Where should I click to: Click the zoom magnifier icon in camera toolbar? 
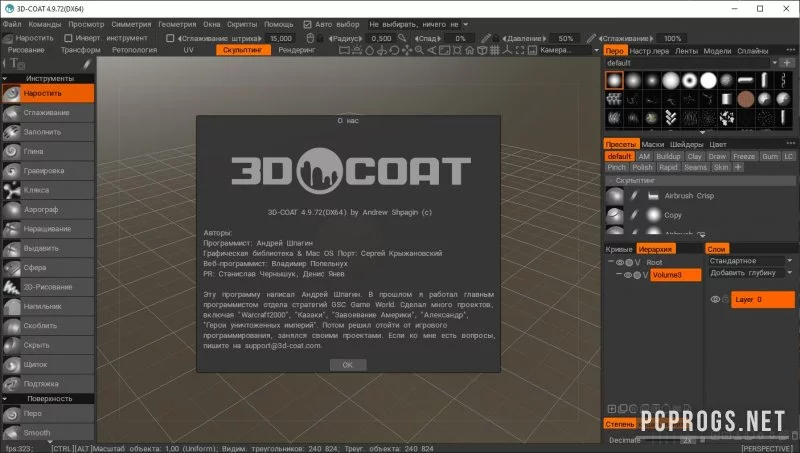[419, 51]
